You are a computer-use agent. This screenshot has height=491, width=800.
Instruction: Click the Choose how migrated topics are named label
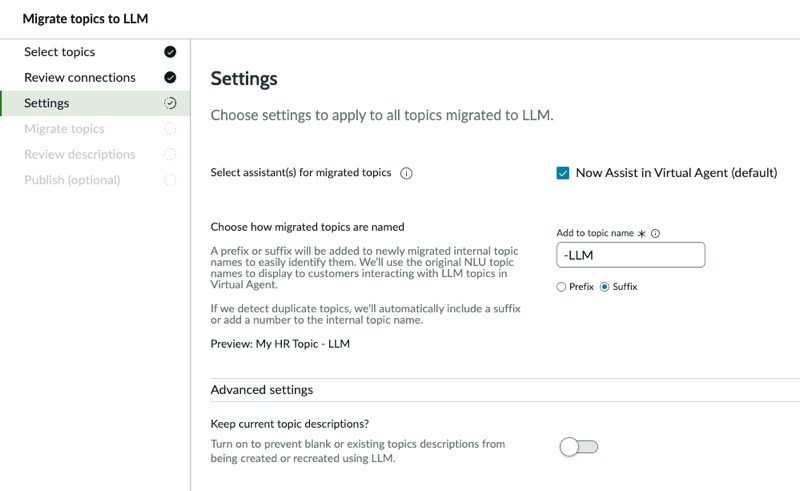tap(307, 227)
